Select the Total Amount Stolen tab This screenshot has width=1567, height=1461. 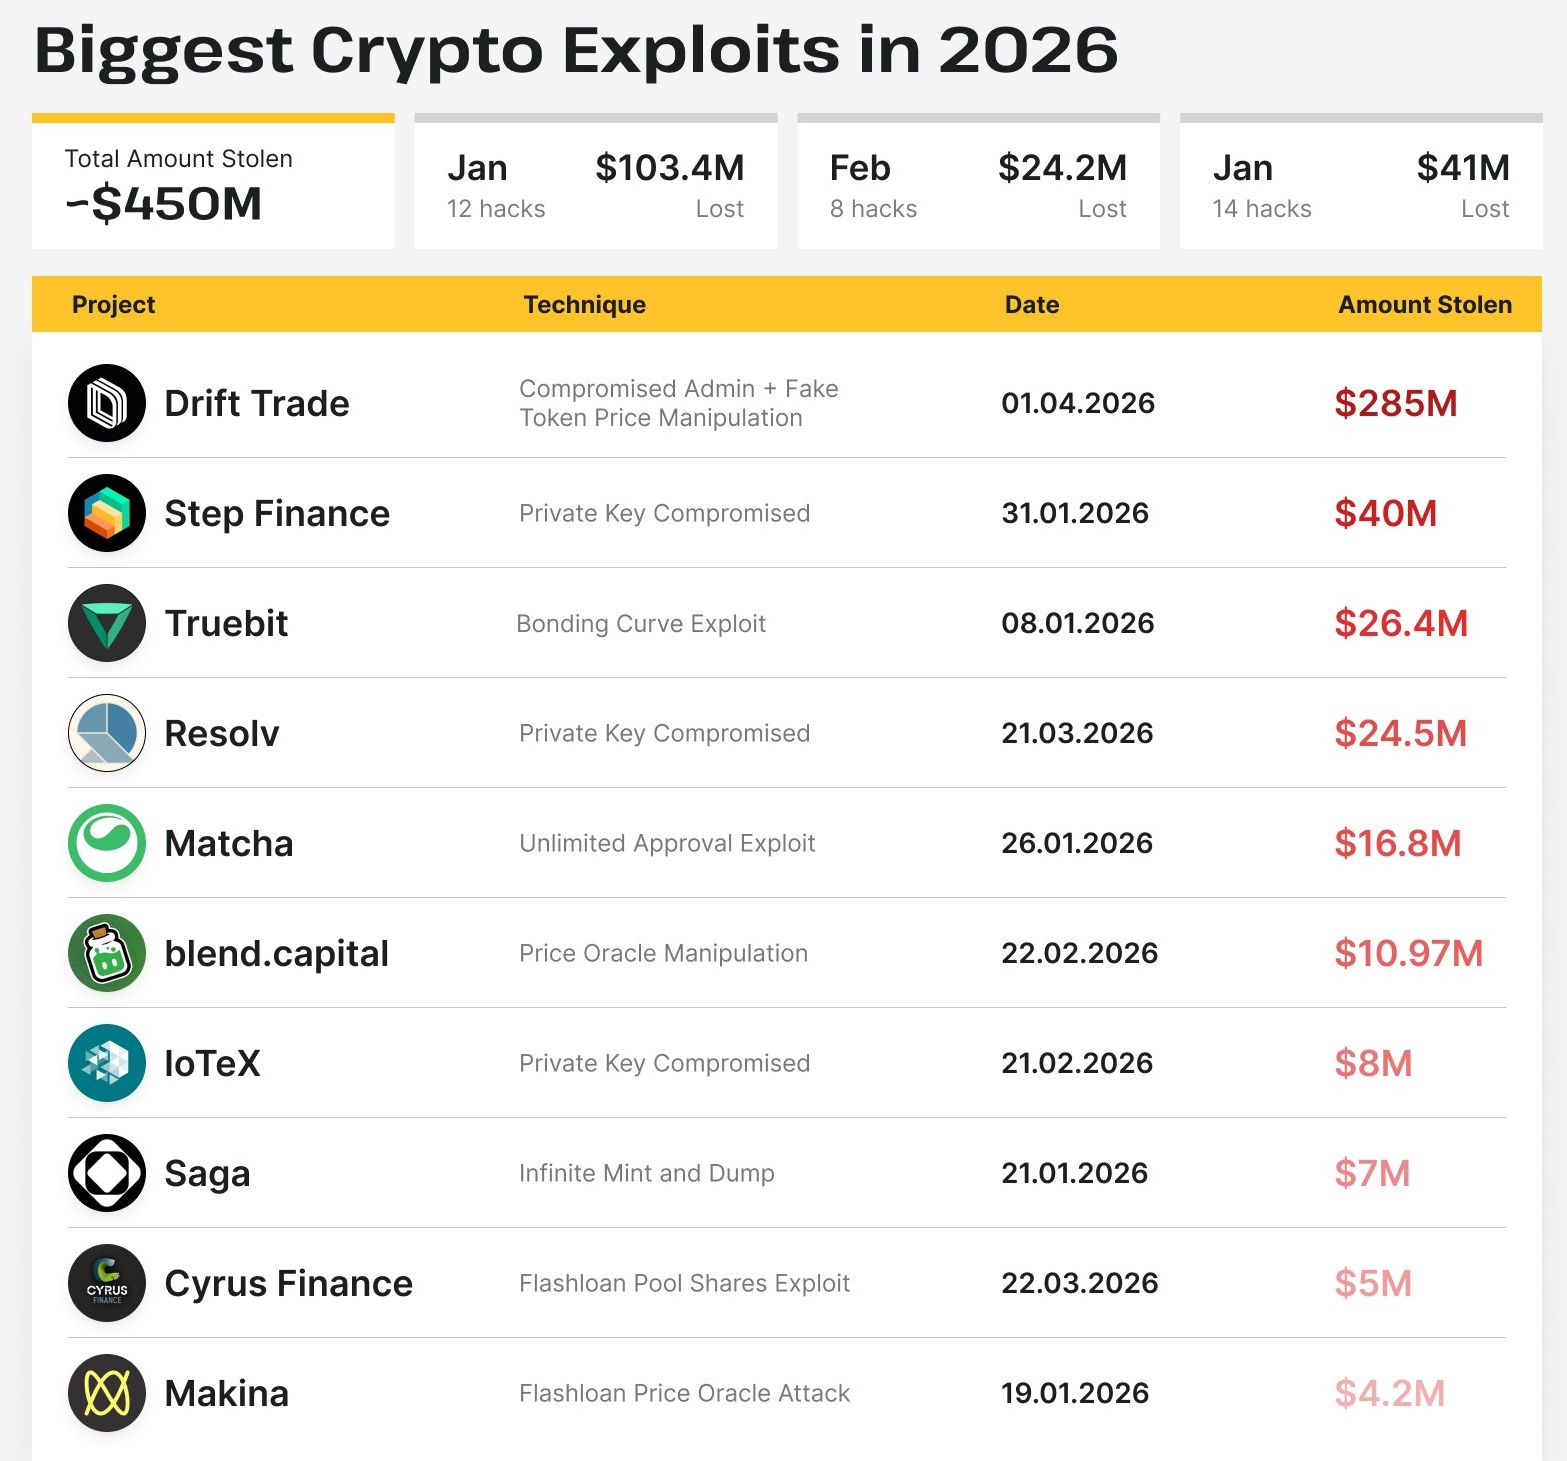(213, 183)
